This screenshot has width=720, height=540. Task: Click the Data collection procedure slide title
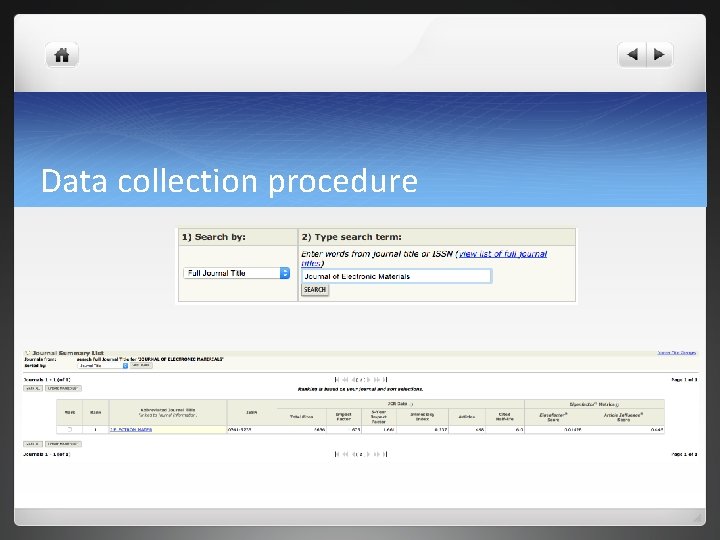(x=229, y=181)
